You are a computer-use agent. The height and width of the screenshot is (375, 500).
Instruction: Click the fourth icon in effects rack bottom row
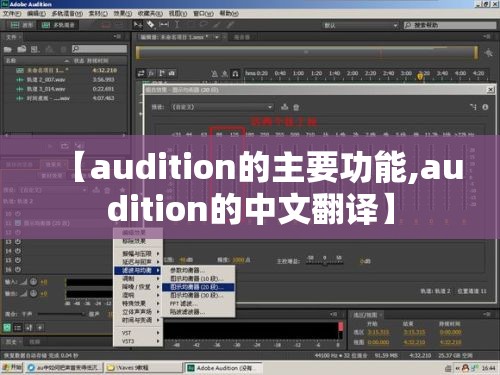(40, 328)
